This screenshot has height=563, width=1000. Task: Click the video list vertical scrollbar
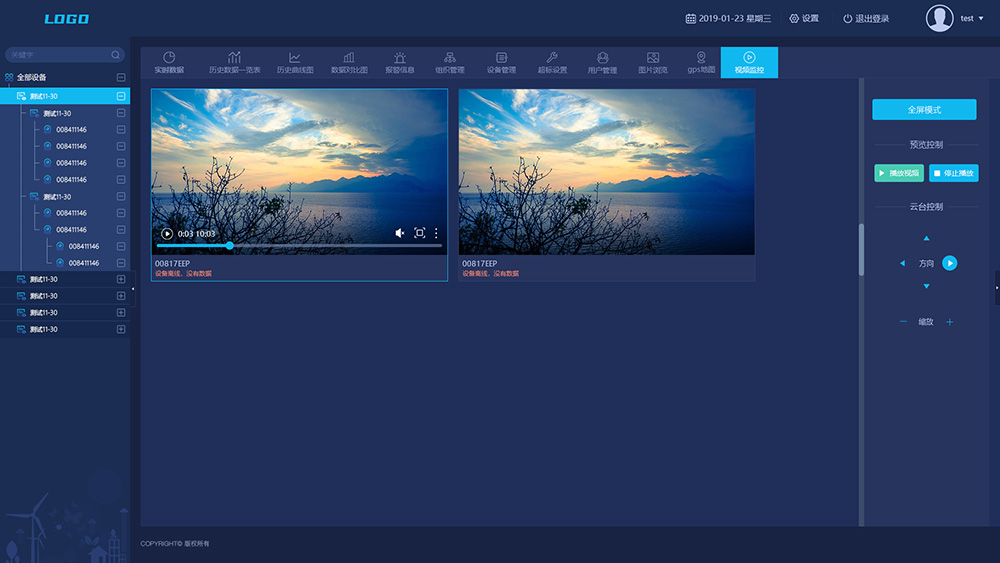point(862,249)
